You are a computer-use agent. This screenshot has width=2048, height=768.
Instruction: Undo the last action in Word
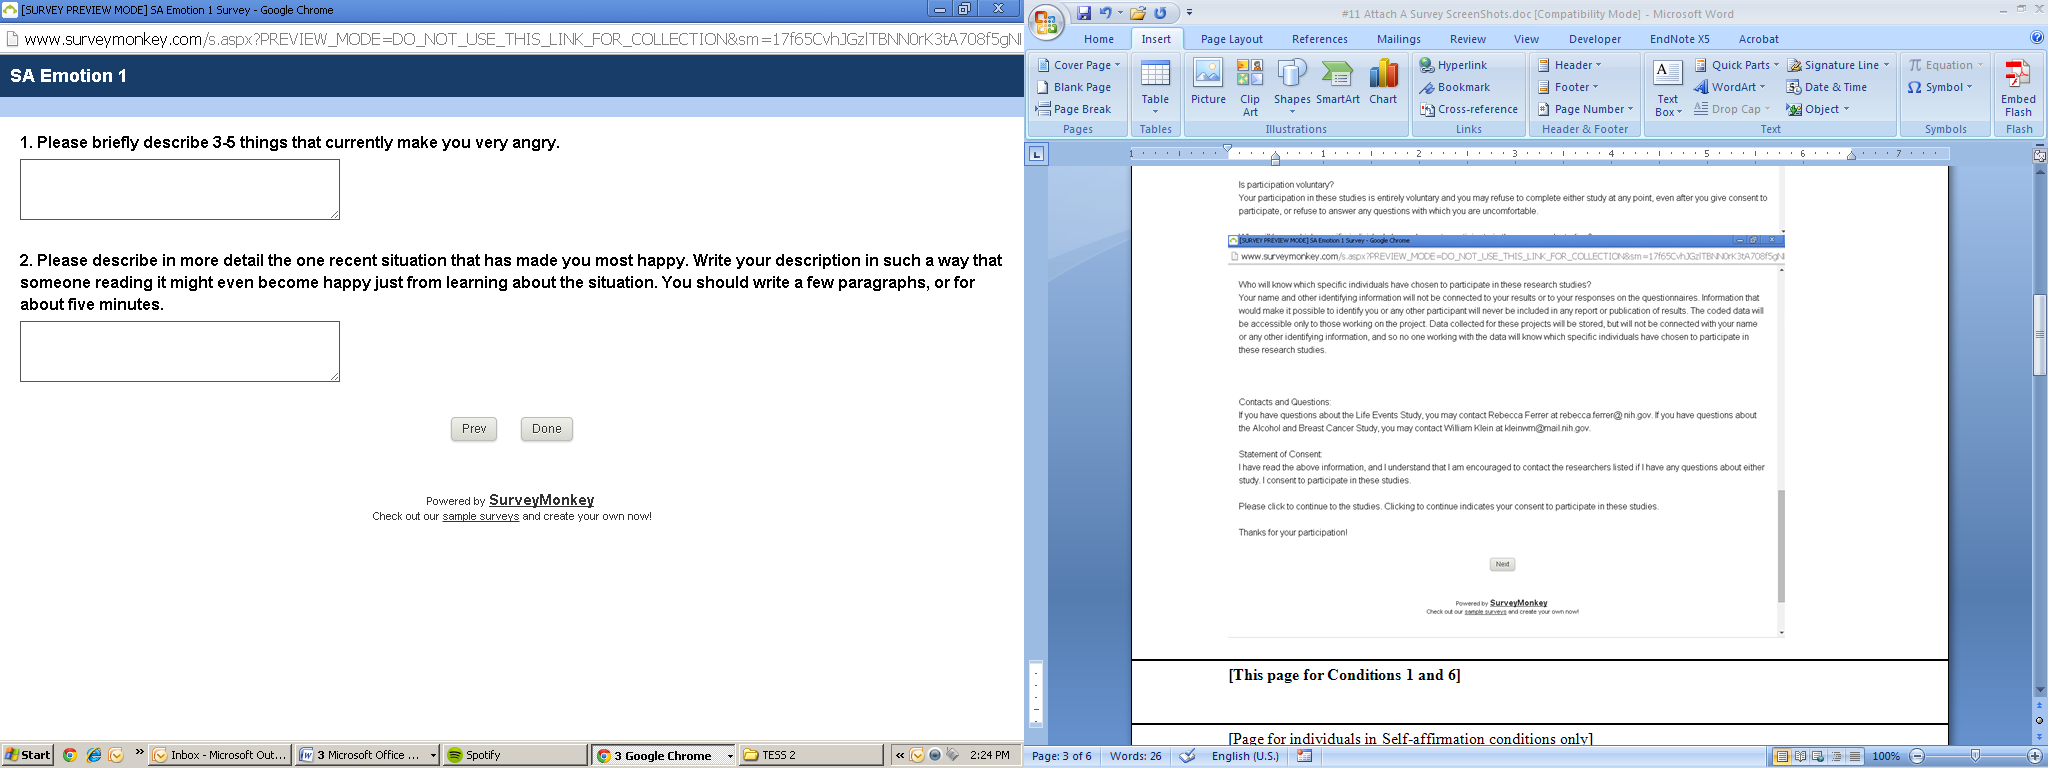(x=1105, y=13)
